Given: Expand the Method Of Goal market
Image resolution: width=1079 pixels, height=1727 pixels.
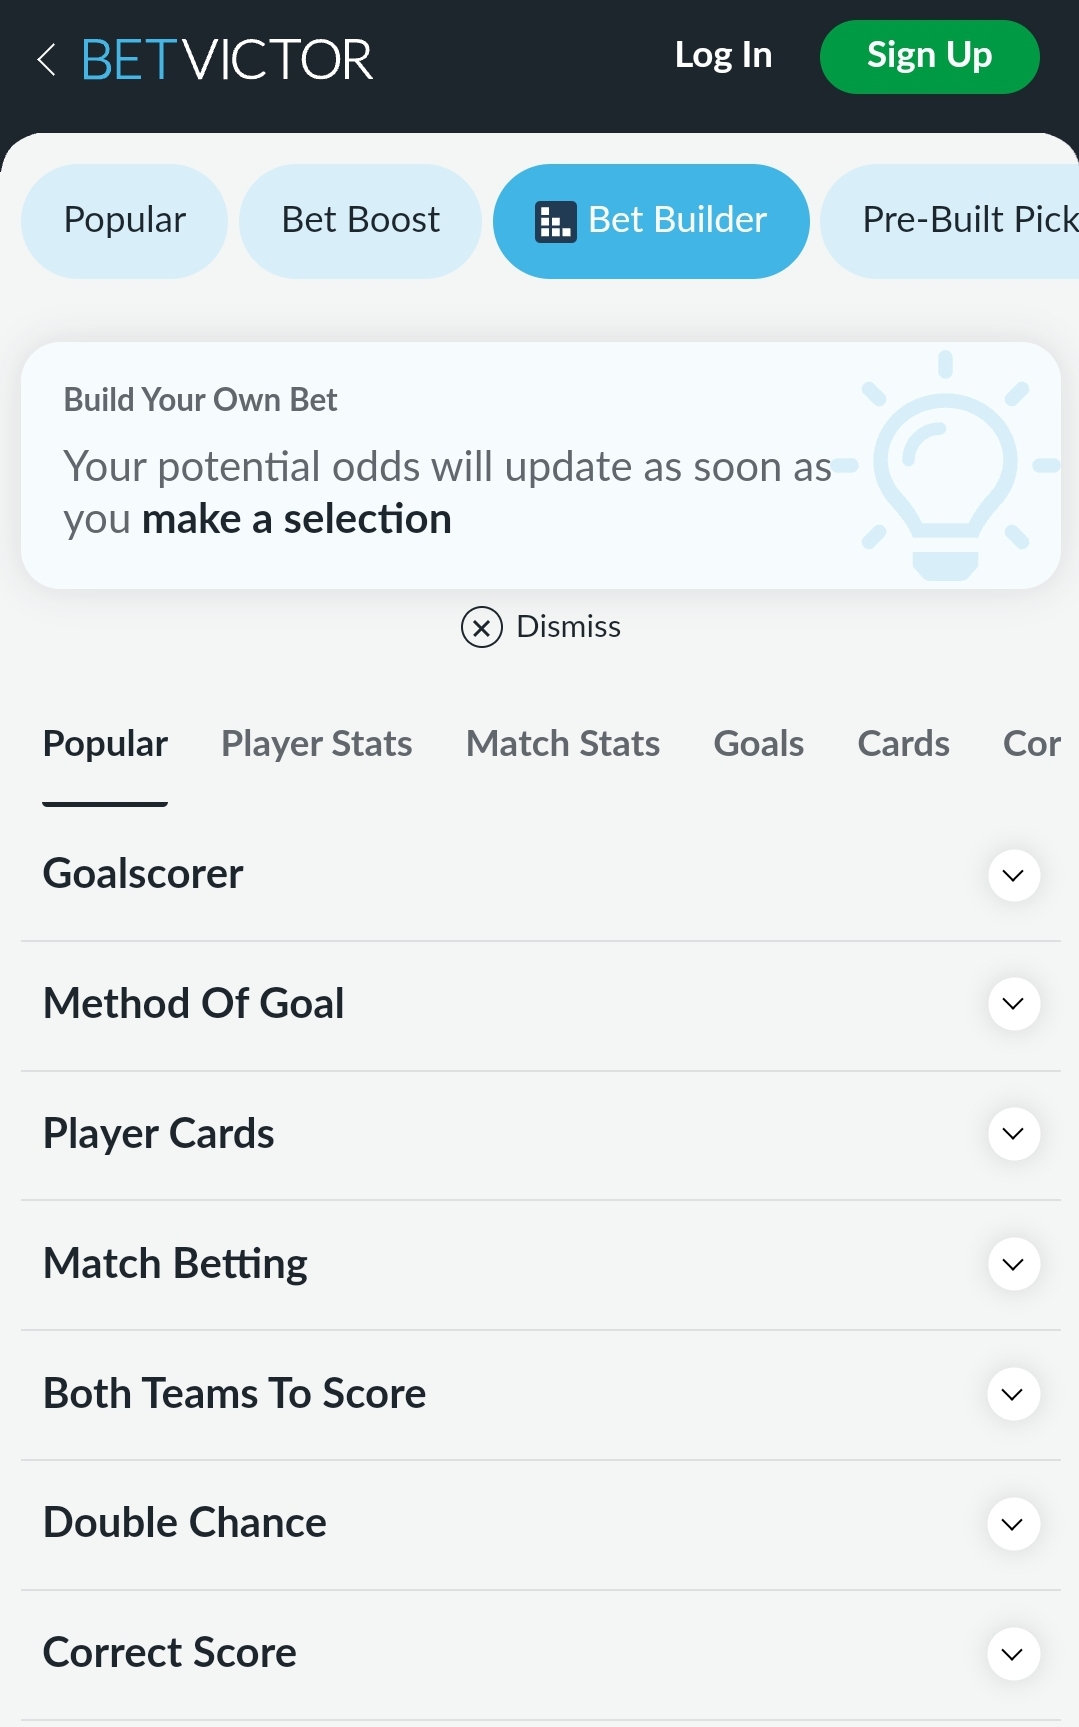Looking at the screenshot, I should 1012,1004.
